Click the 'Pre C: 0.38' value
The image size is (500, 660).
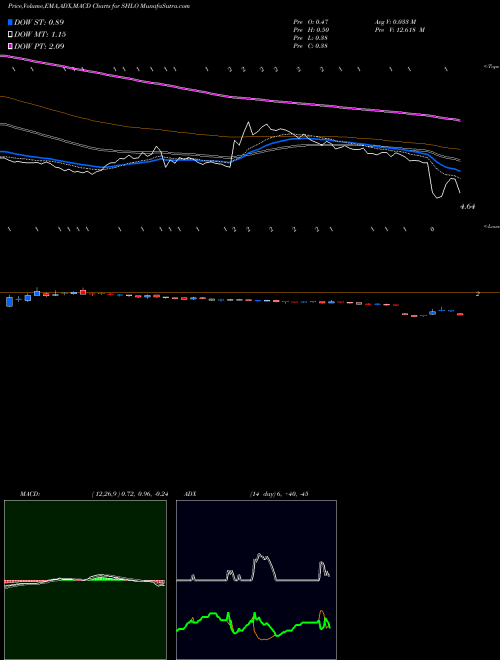click(x=311, y=46)
